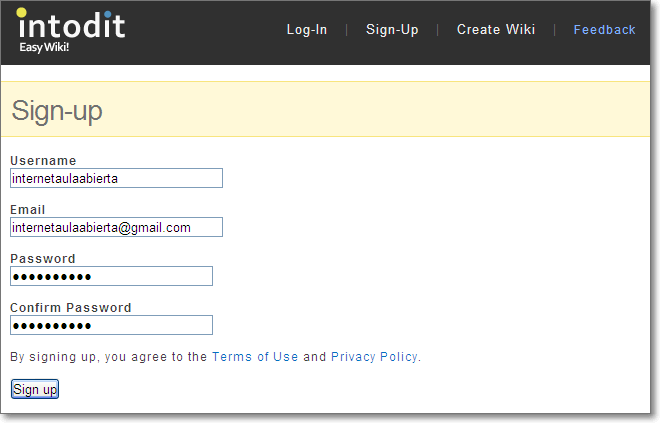Focus the Username input field
Viewport: 660px width, 423px height.
(x=117, y=178)
